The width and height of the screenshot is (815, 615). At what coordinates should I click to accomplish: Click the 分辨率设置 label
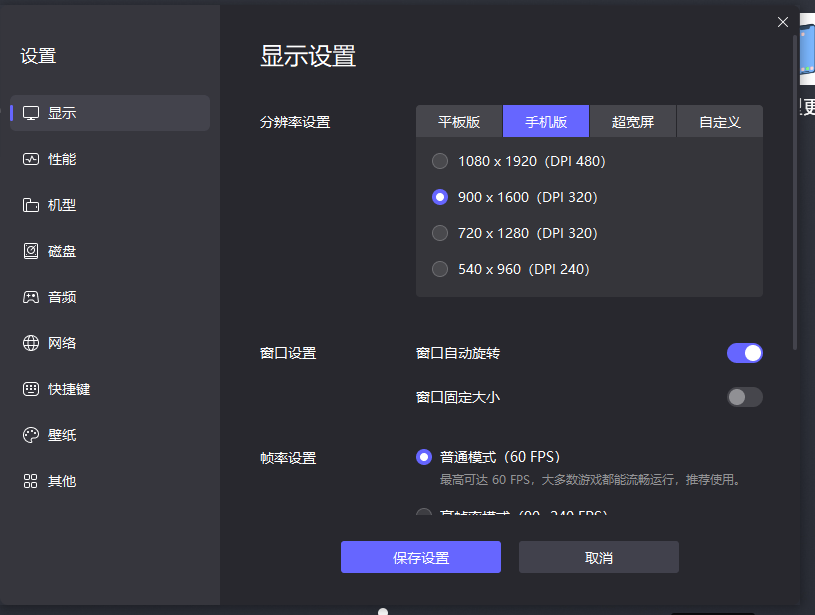coord(295,122)
